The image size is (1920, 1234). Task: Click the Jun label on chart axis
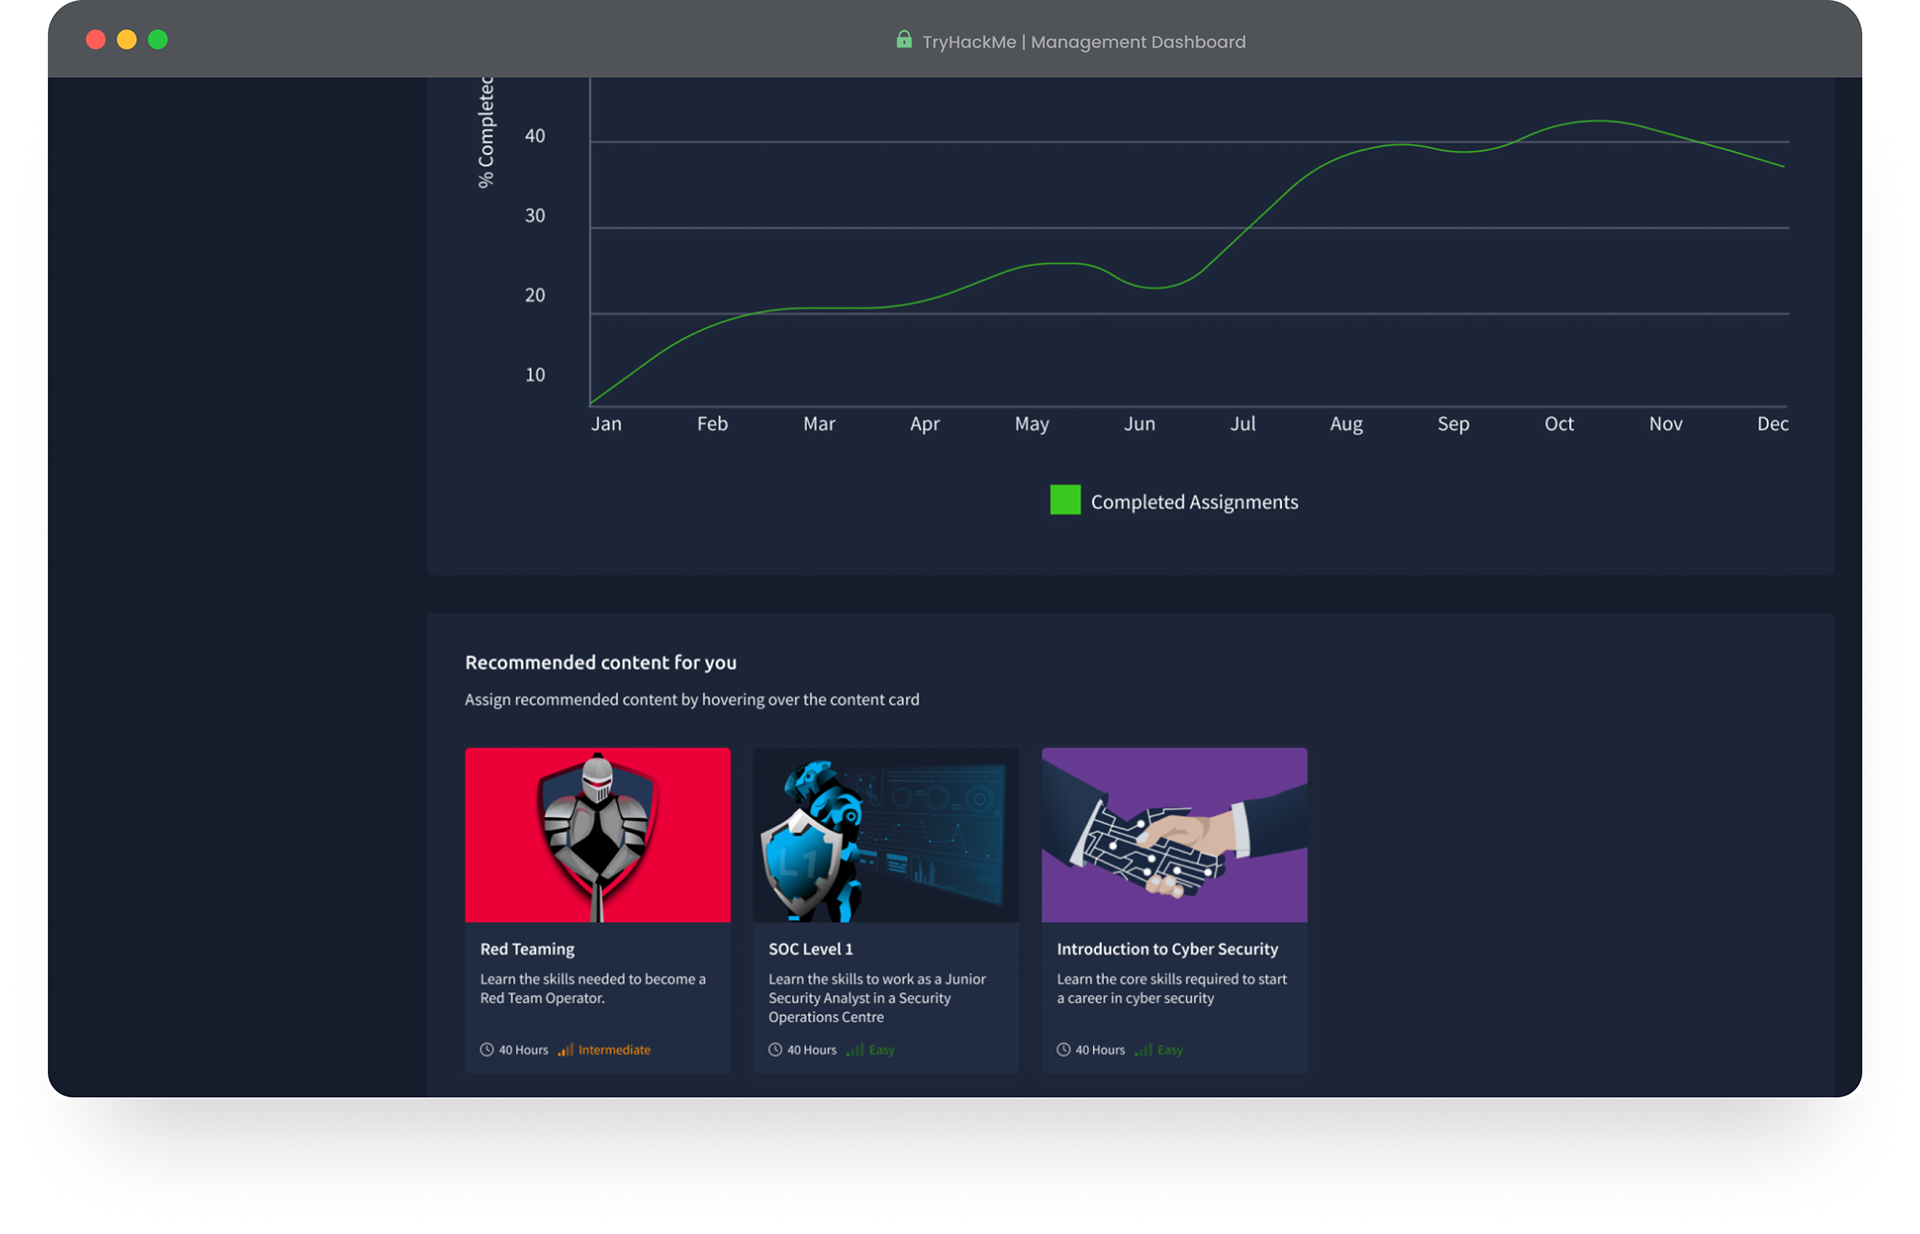1139,423
